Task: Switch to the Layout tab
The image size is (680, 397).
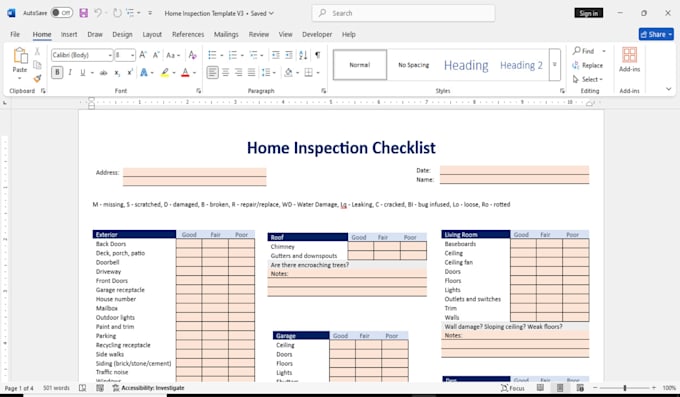Action: click(x=152, y=34)
